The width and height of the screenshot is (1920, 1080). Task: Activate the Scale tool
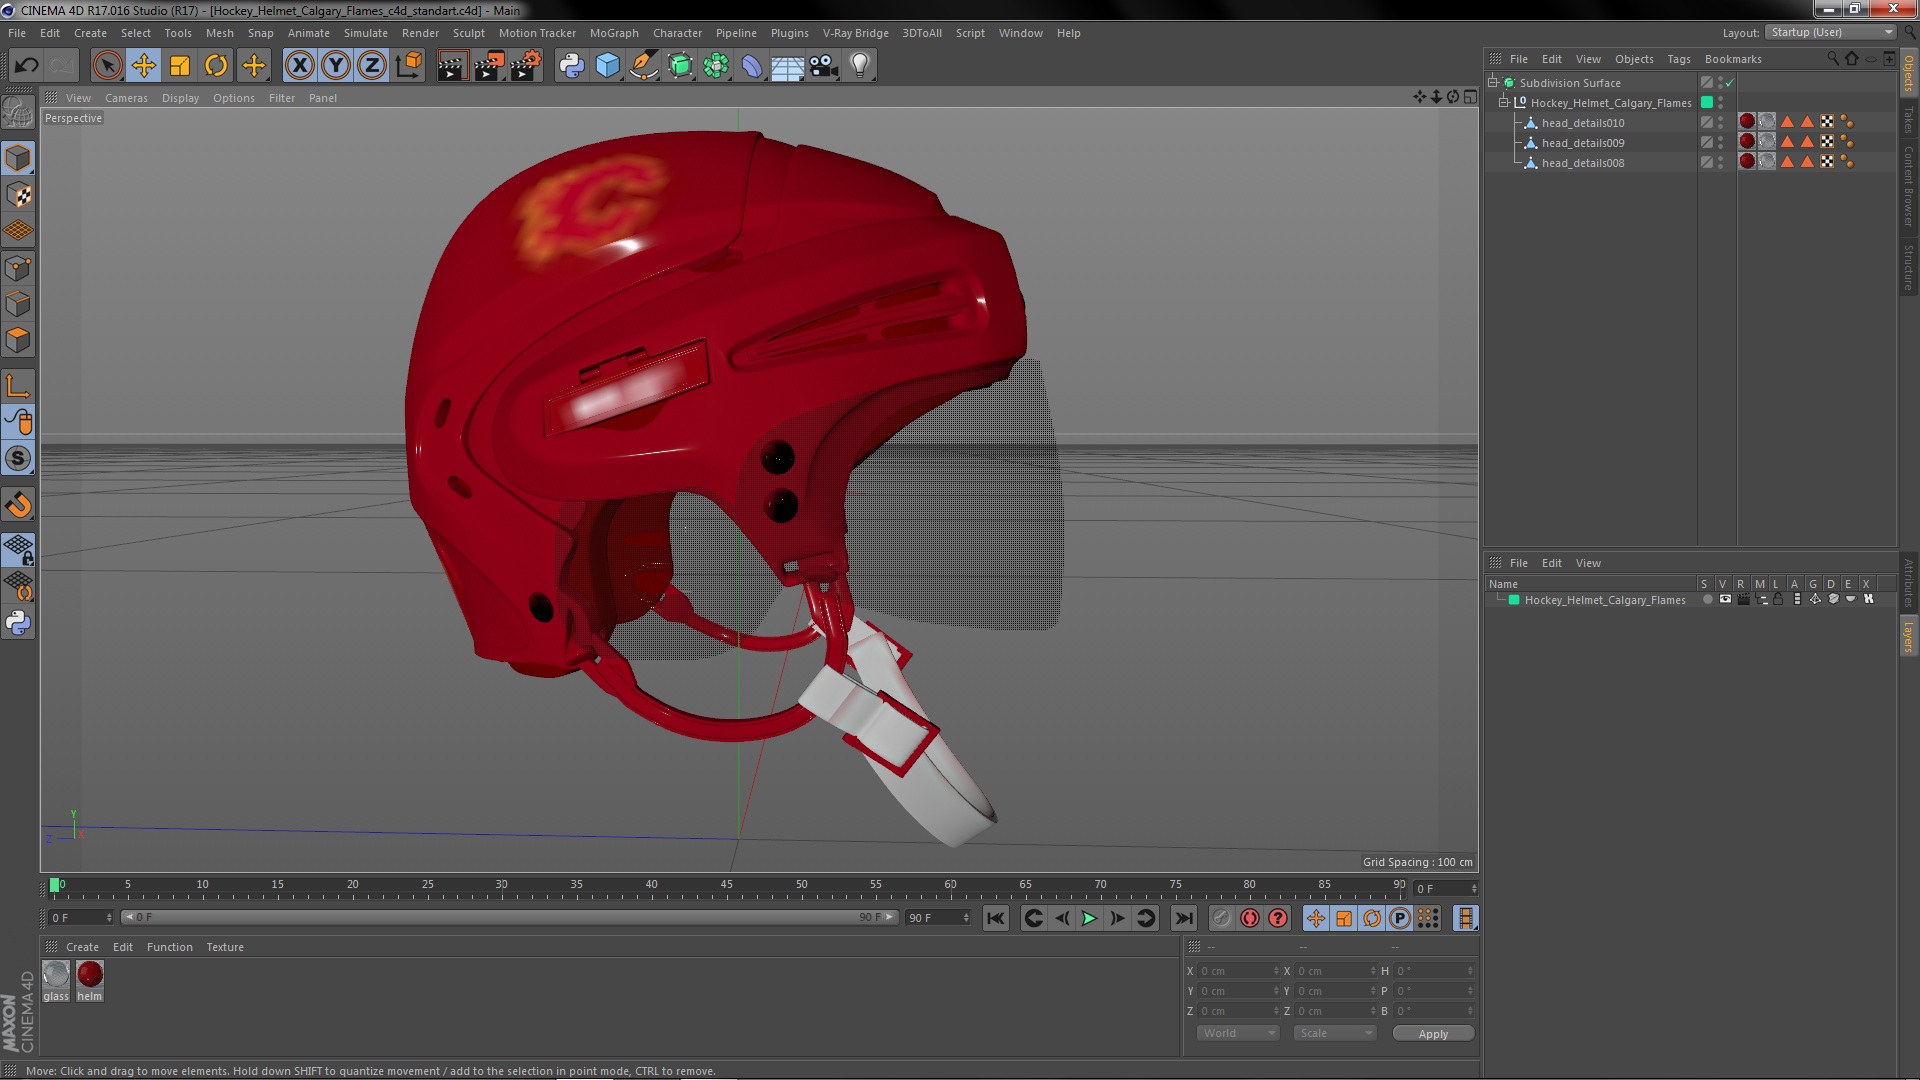tap(180, 66)
